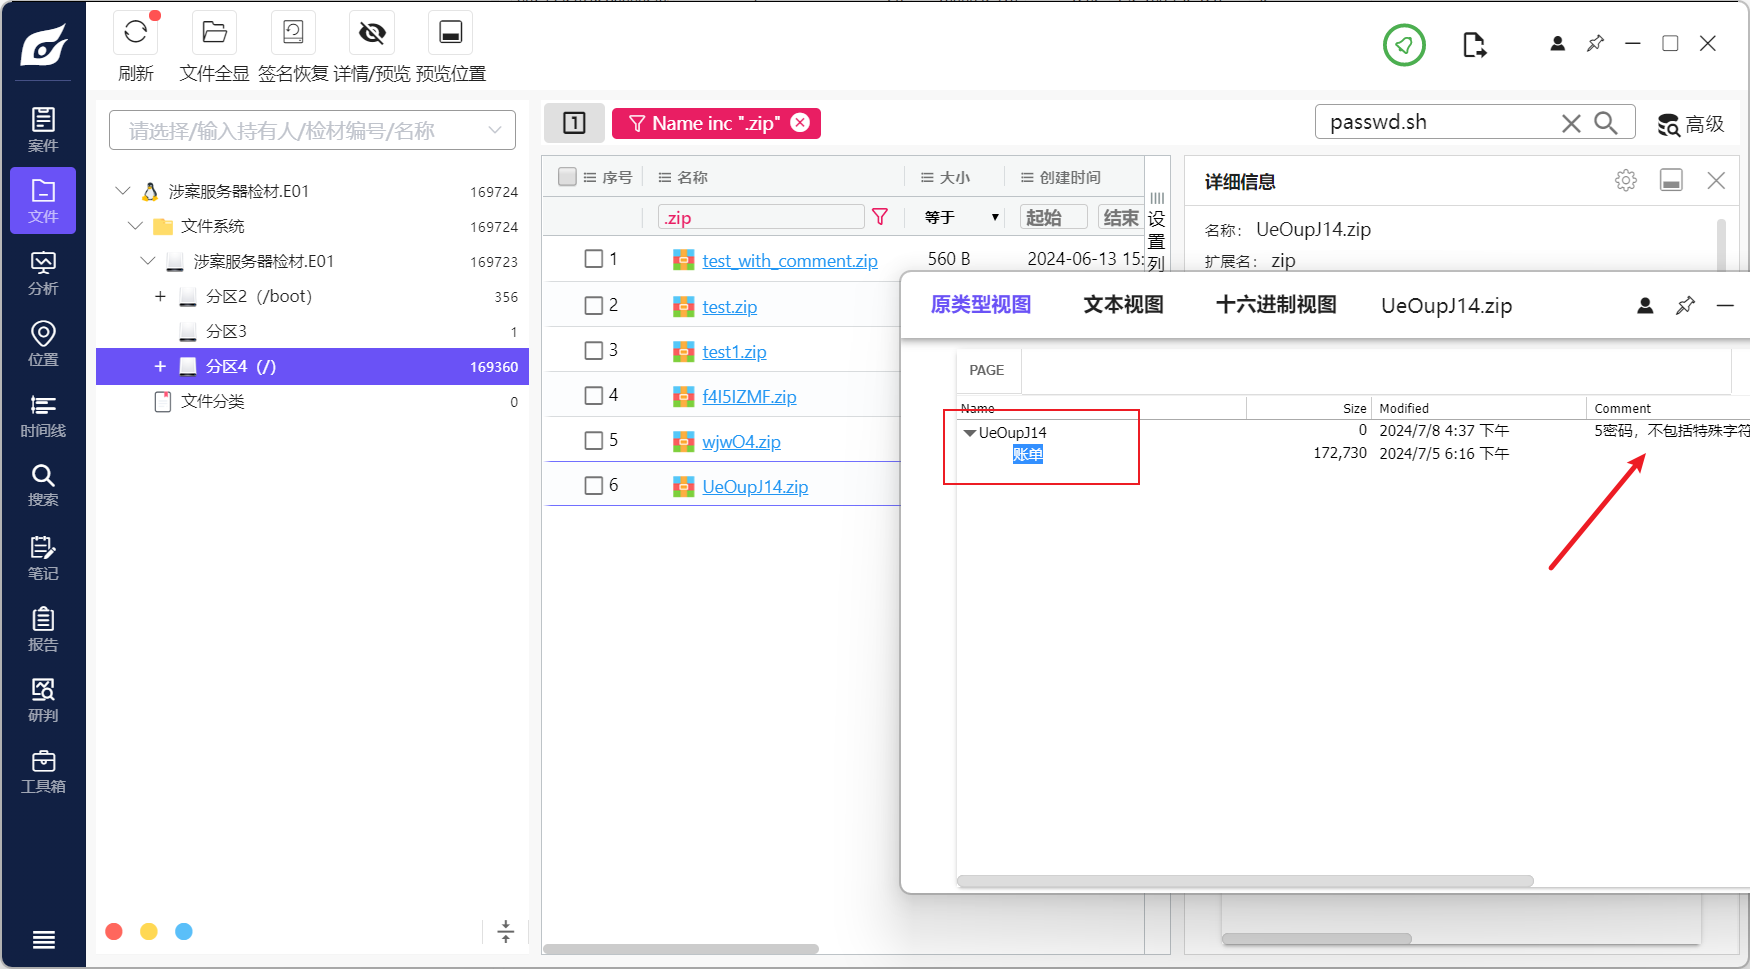Toggle the 详情/预览 eye icon
Viewport: 1750px width, 969px height.
(x=372, y=33)
